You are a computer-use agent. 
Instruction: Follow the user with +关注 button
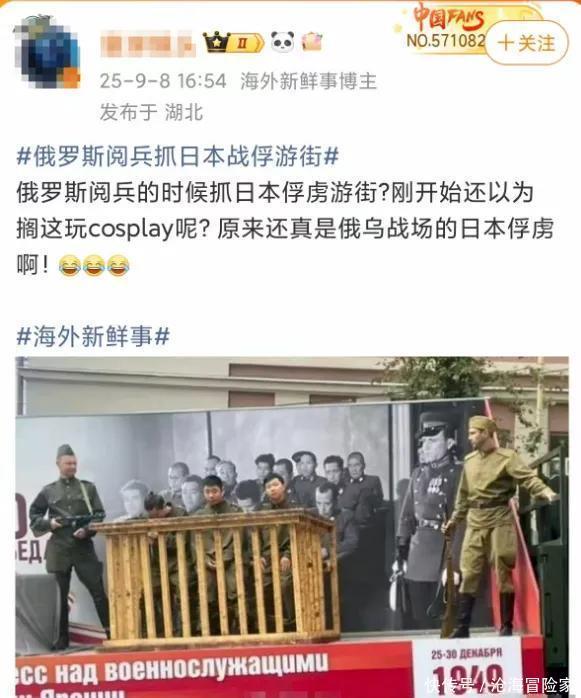coord(526,43)
